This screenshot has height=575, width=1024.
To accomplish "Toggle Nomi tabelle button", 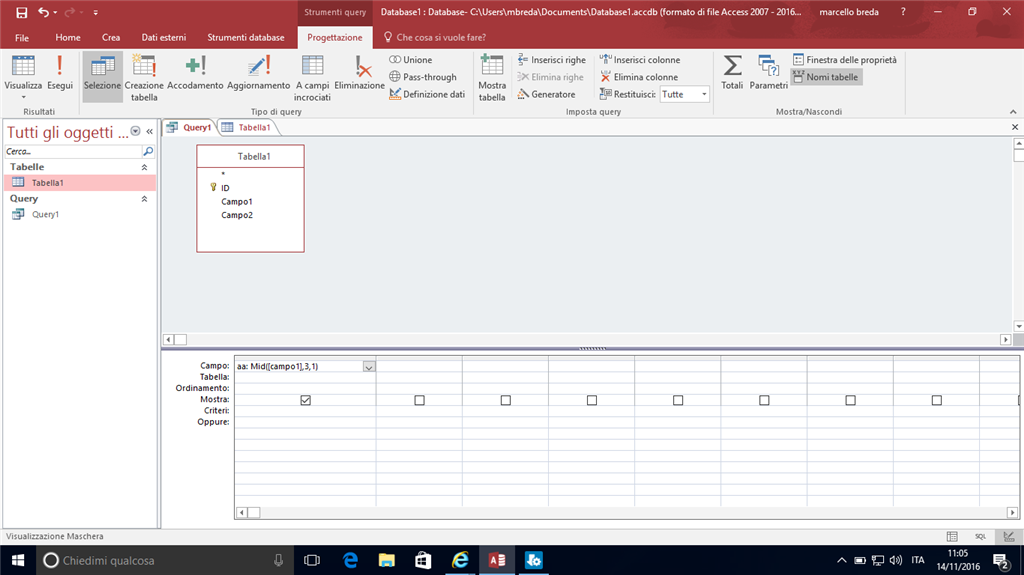I will 826,76.
